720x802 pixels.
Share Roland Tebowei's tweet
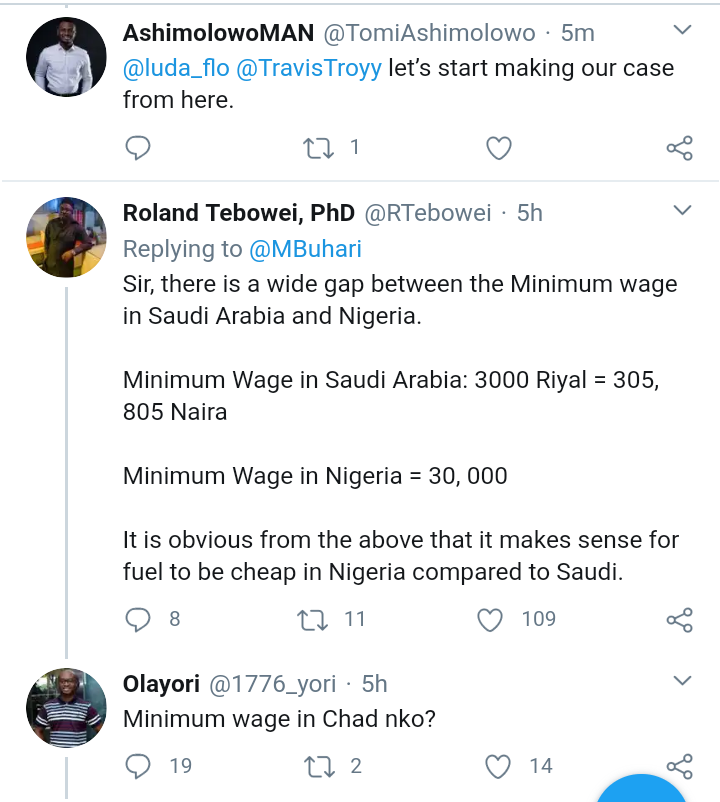click(x=679, y=620)
